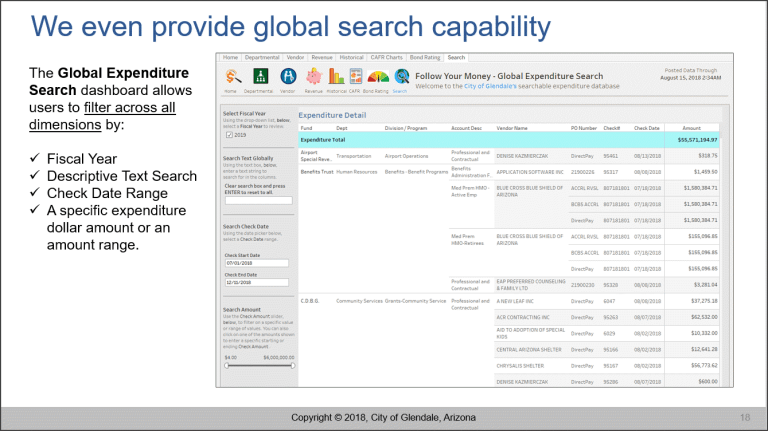Click the Expenditure Detail heading
The width and height of the screenshot is (768, 431).
(x=332, y=115)
